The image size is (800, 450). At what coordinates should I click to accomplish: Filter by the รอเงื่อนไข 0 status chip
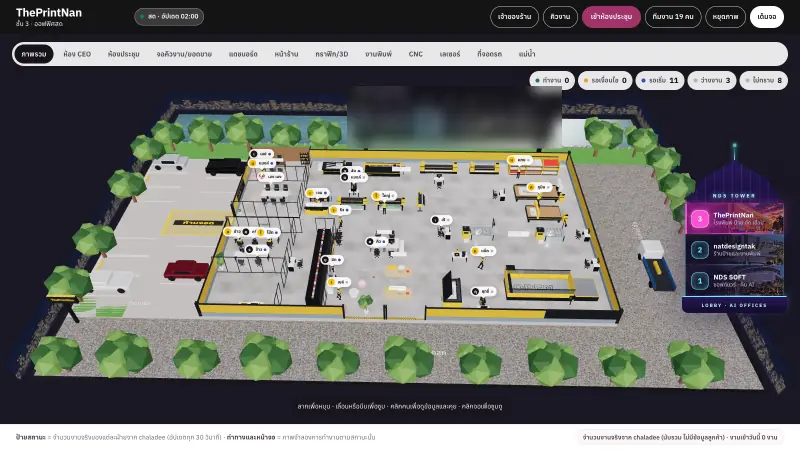605,81
